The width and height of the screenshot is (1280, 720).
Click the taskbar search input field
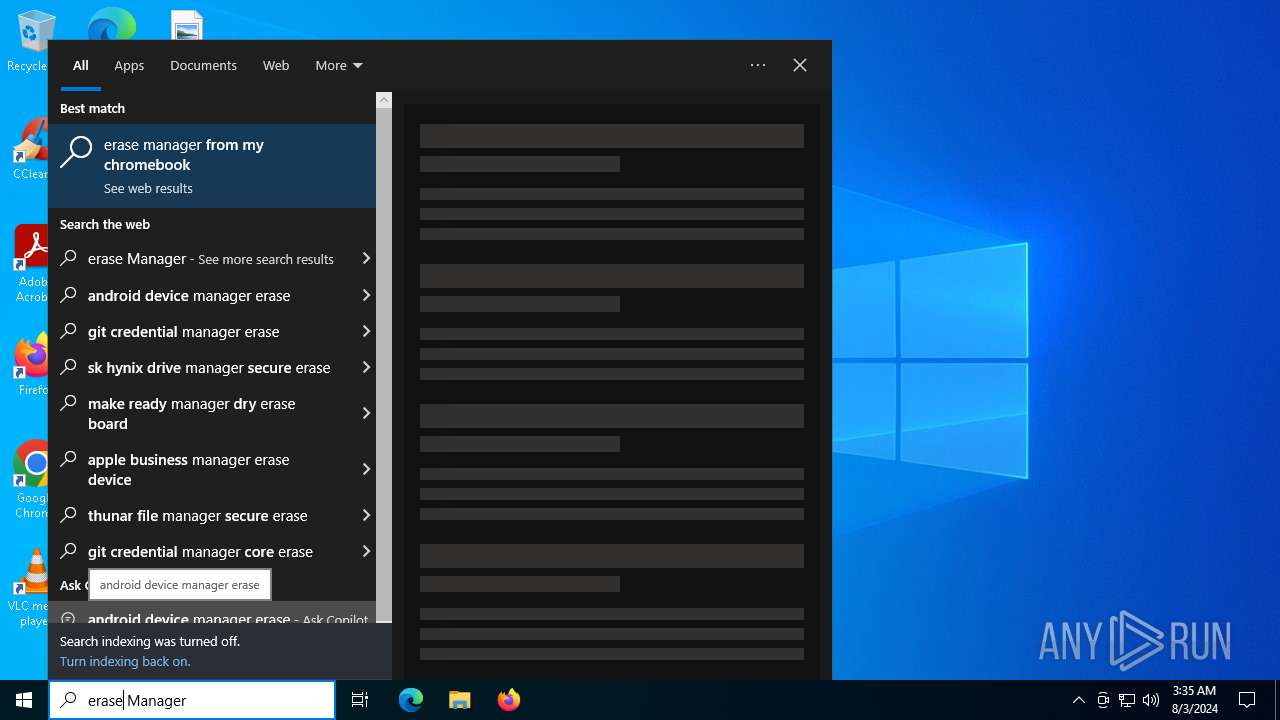192,700
